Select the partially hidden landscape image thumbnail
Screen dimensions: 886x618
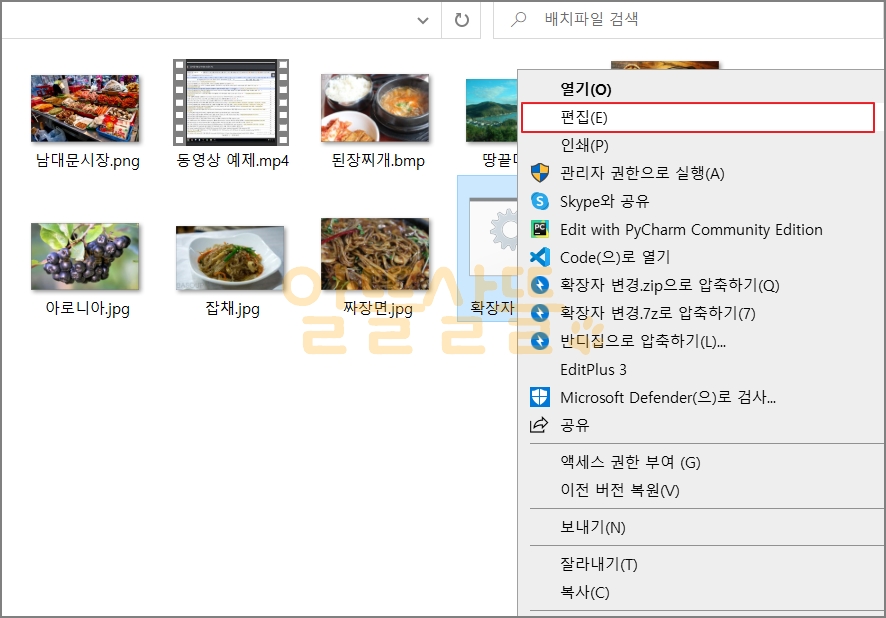[x=491, y=110]
